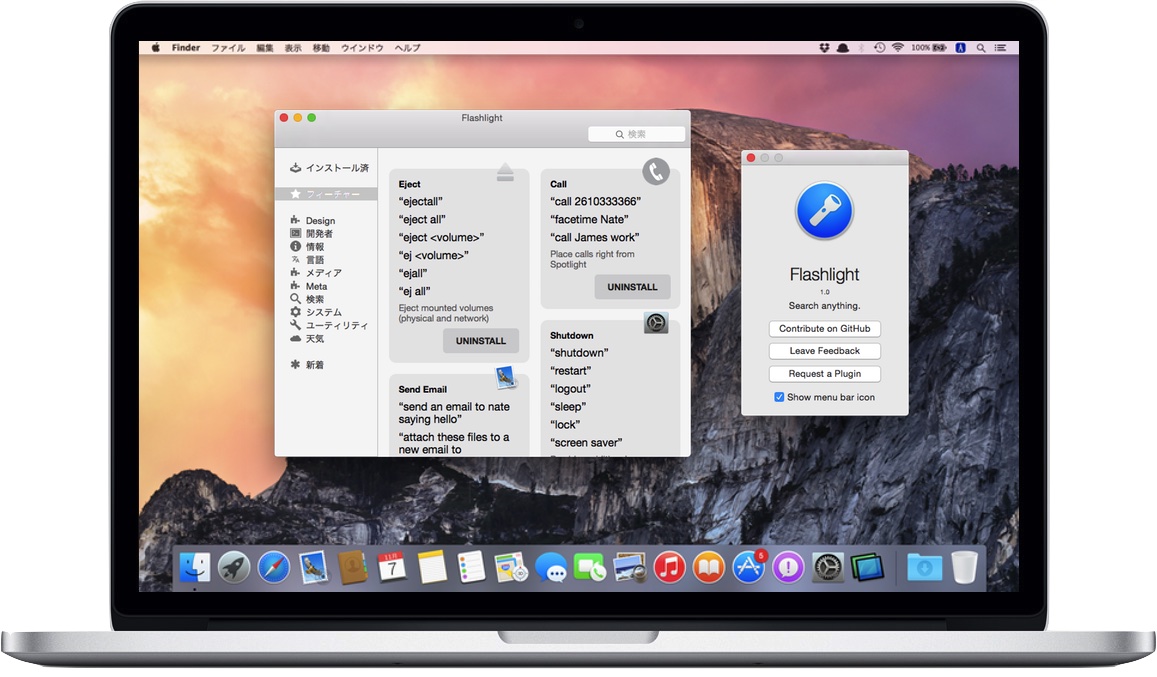Click the Request a Plugin button
The image size is (1157, 677).
824,374
